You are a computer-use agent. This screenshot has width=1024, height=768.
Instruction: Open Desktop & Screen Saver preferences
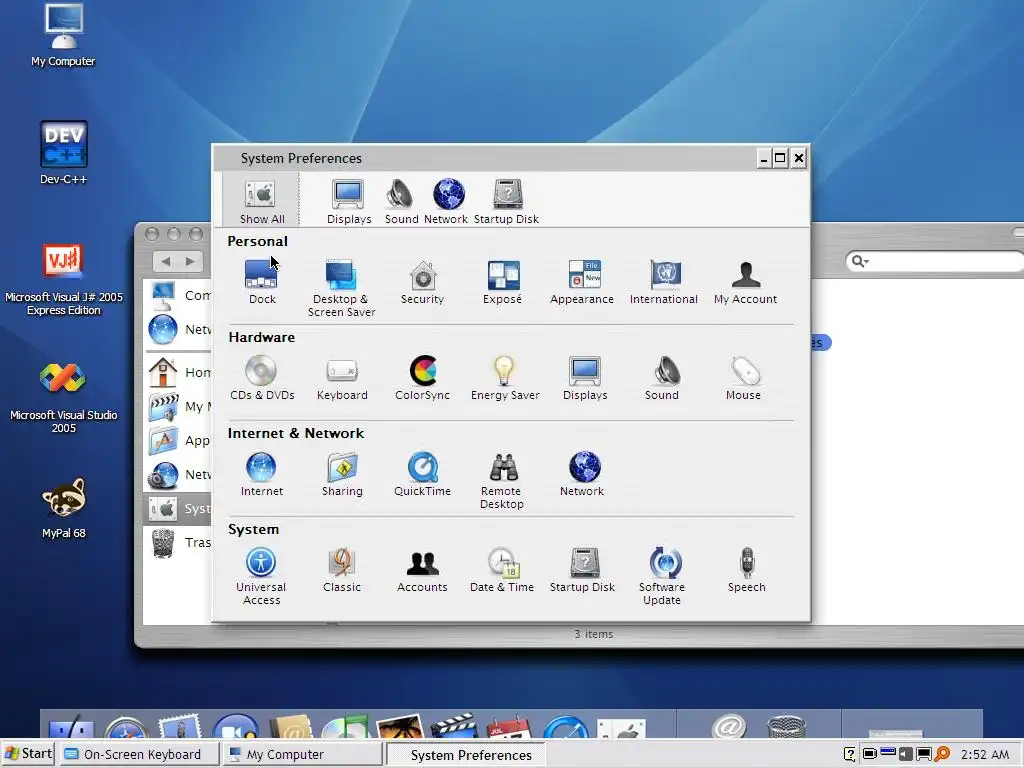click(342, 289)
